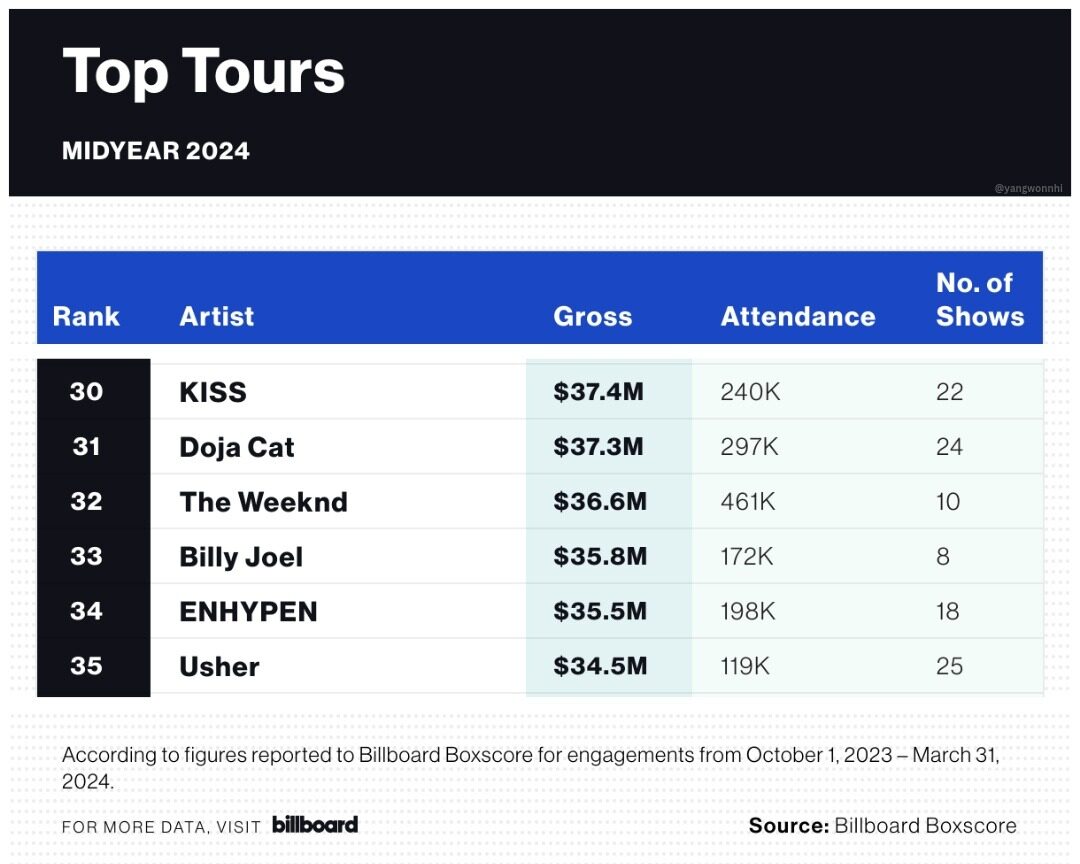Click rank number 35 cell
Image resolution: width=1080 pixels, height=864 pixels.
click(x=87, y=666)
